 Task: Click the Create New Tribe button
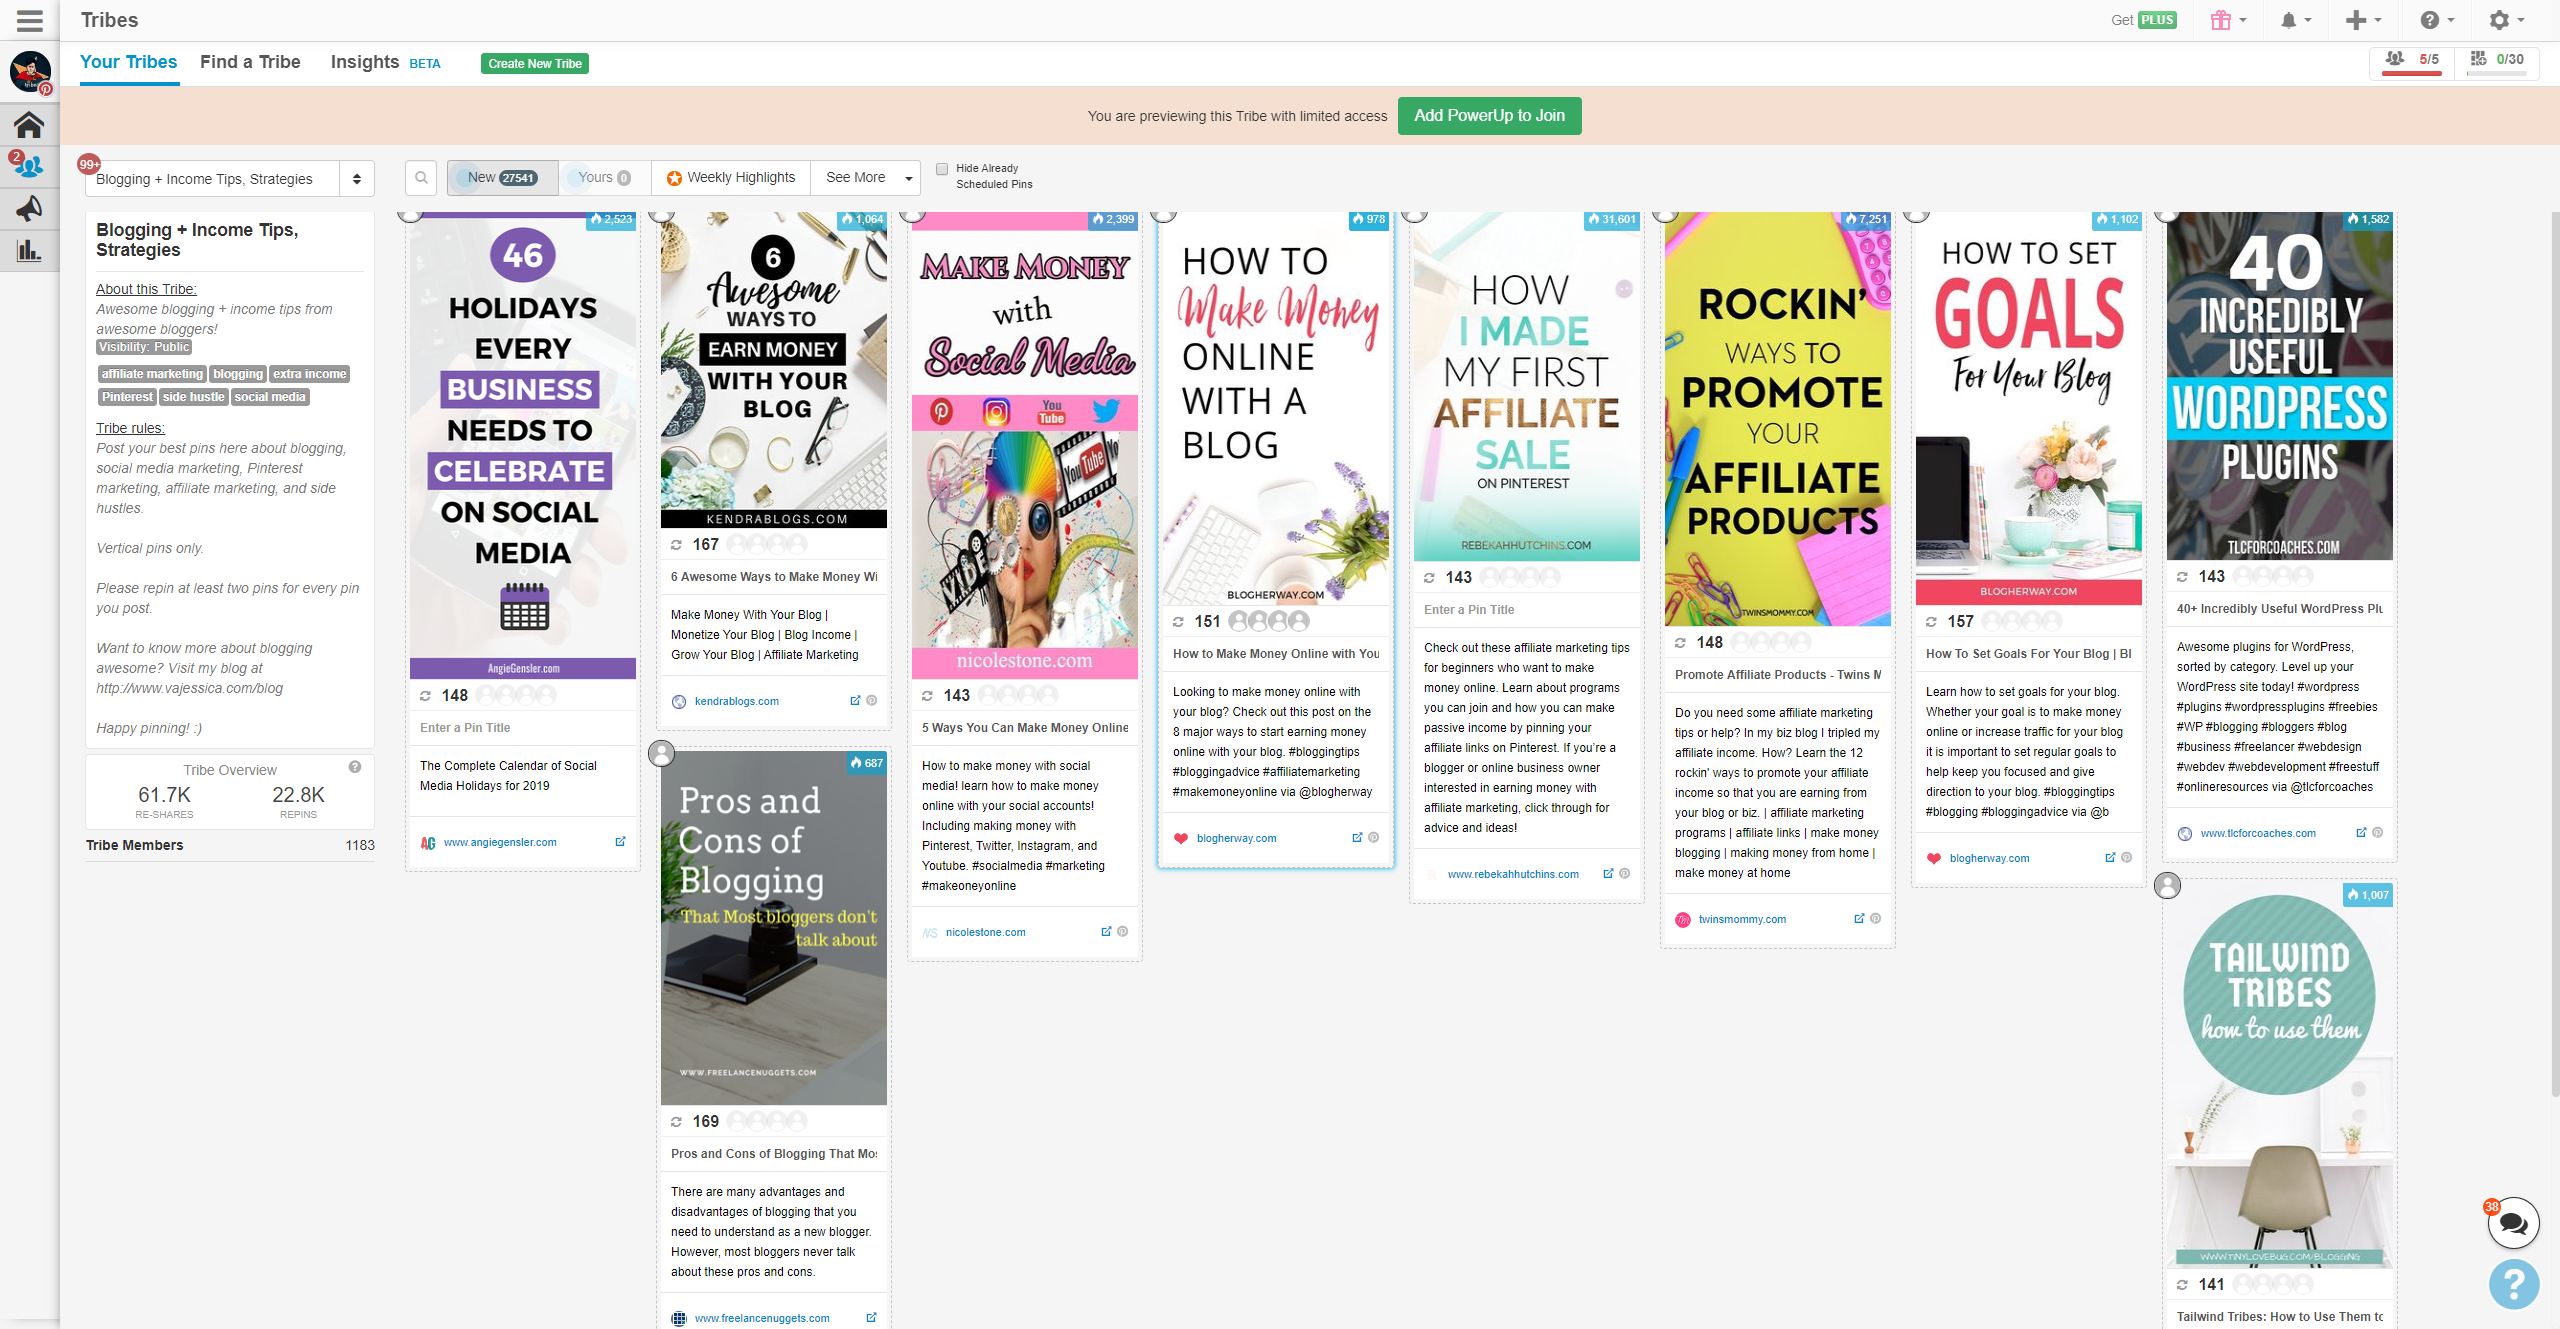[535, 64]
